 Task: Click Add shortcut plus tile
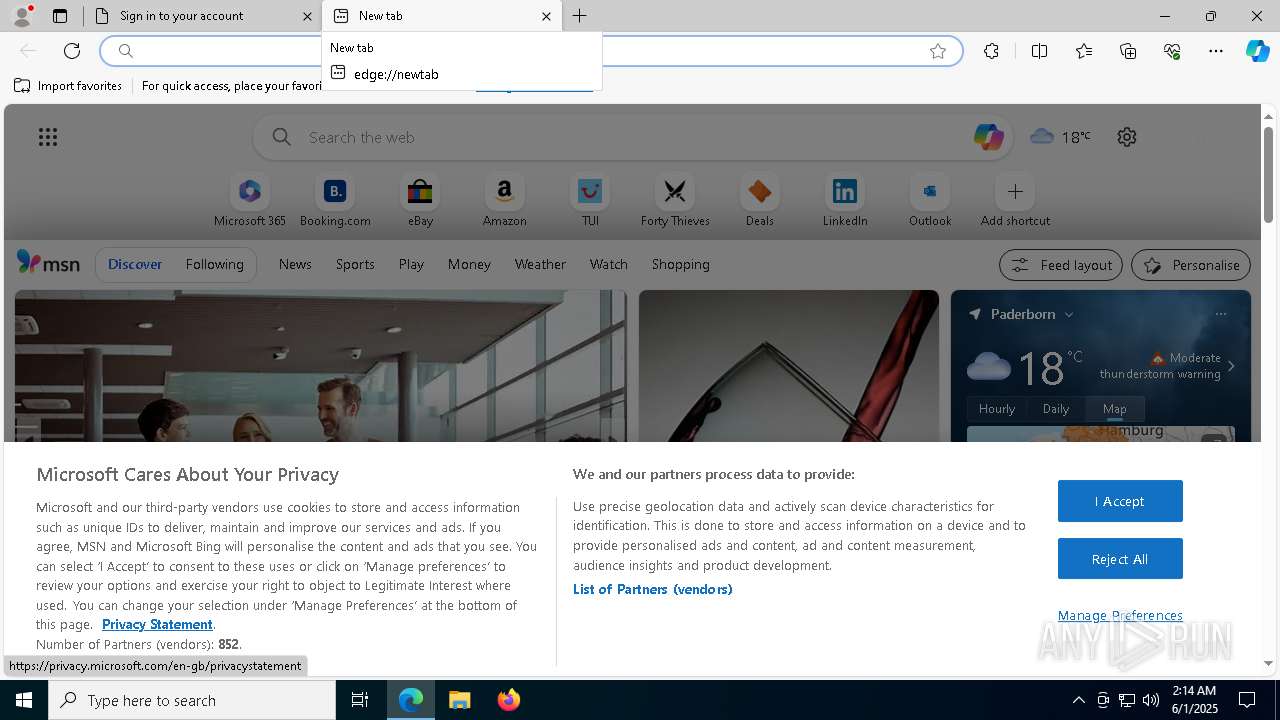click(x=1015, y=201)
